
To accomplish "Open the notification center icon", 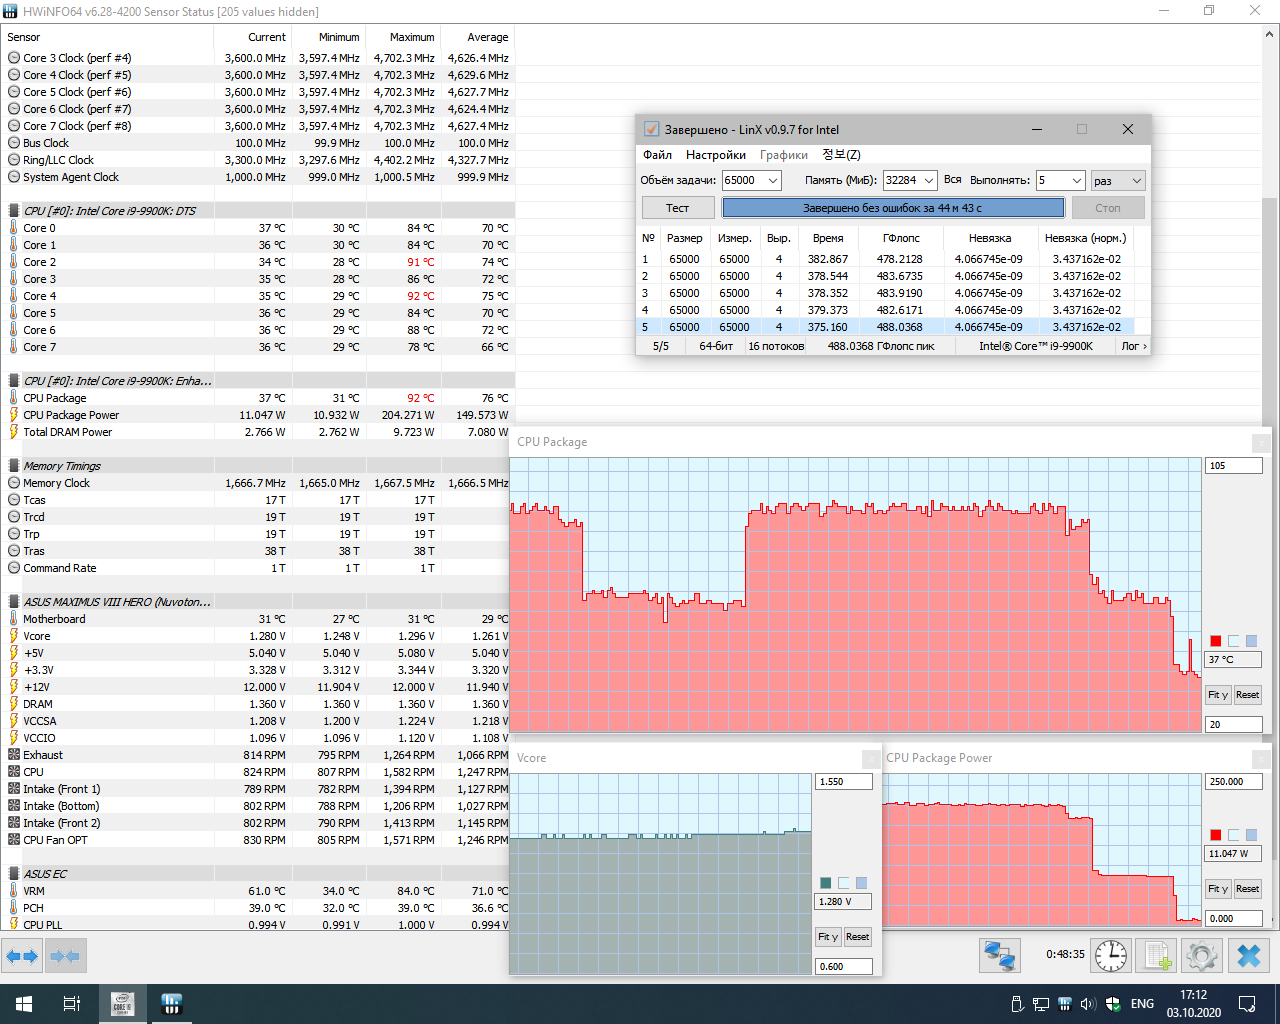I will pos(1247,1004).
